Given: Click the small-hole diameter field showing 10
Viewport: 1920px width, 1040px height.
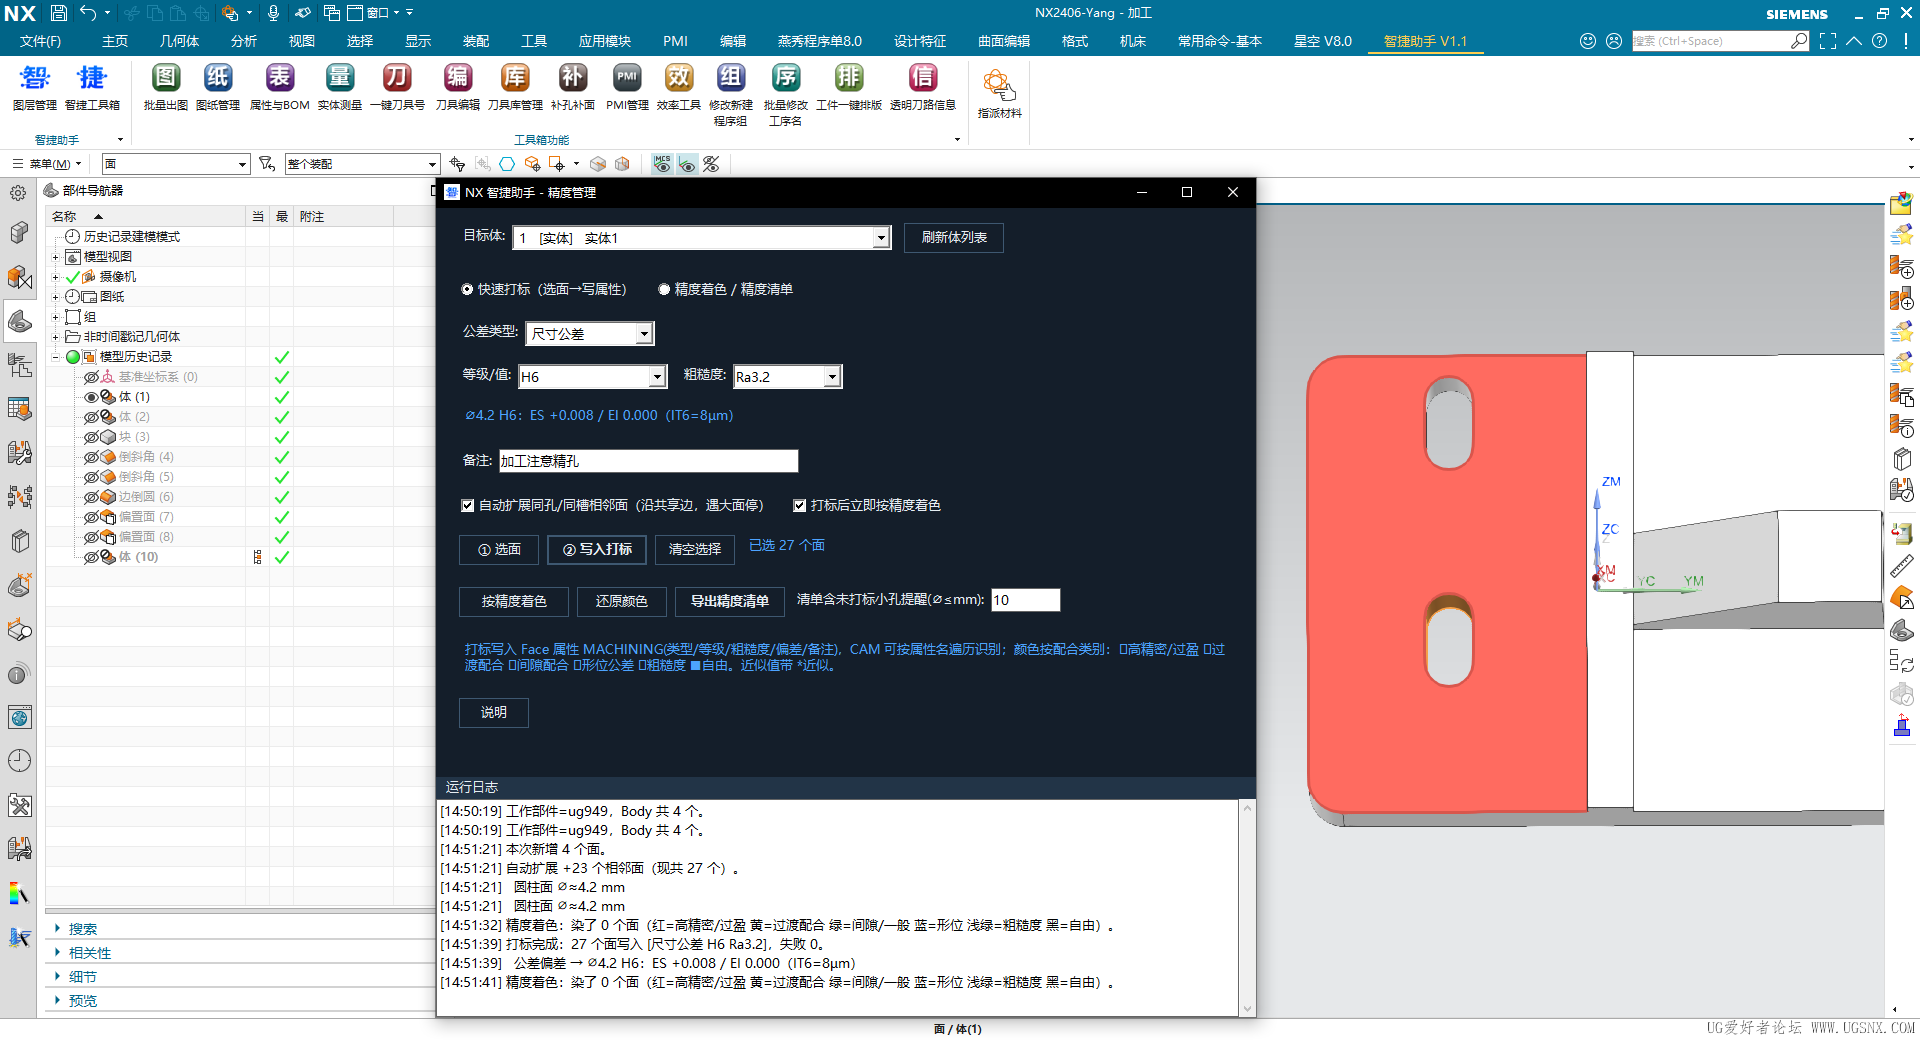Looking at the screenshot, I should click(x=1025, y=600).
